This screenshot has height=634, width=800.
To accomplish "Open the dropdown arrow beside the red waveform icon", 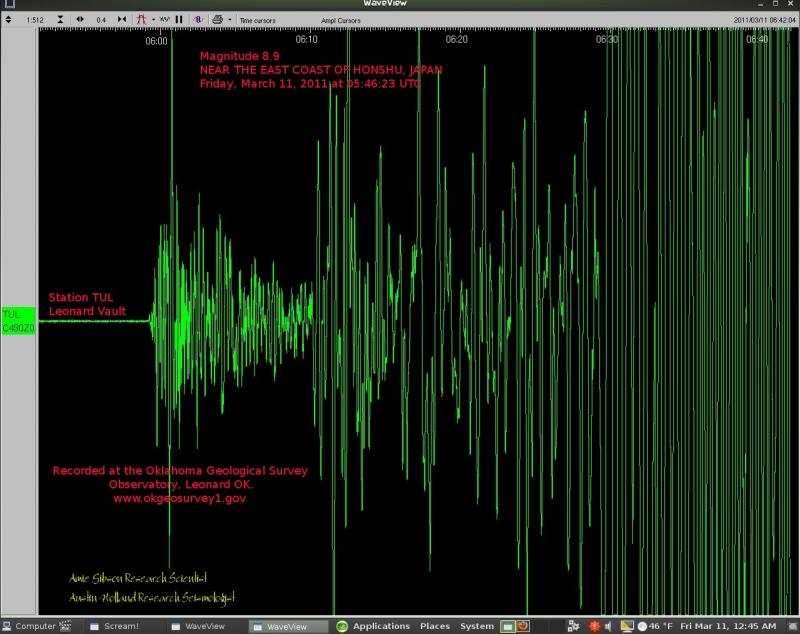I will click(x=153, y=19).
